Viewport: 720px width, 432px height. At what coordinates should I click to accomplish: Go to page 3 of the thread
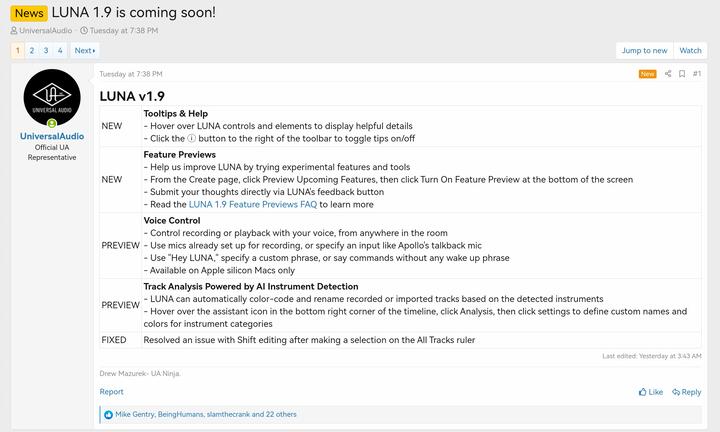click(x=46, y=50)
